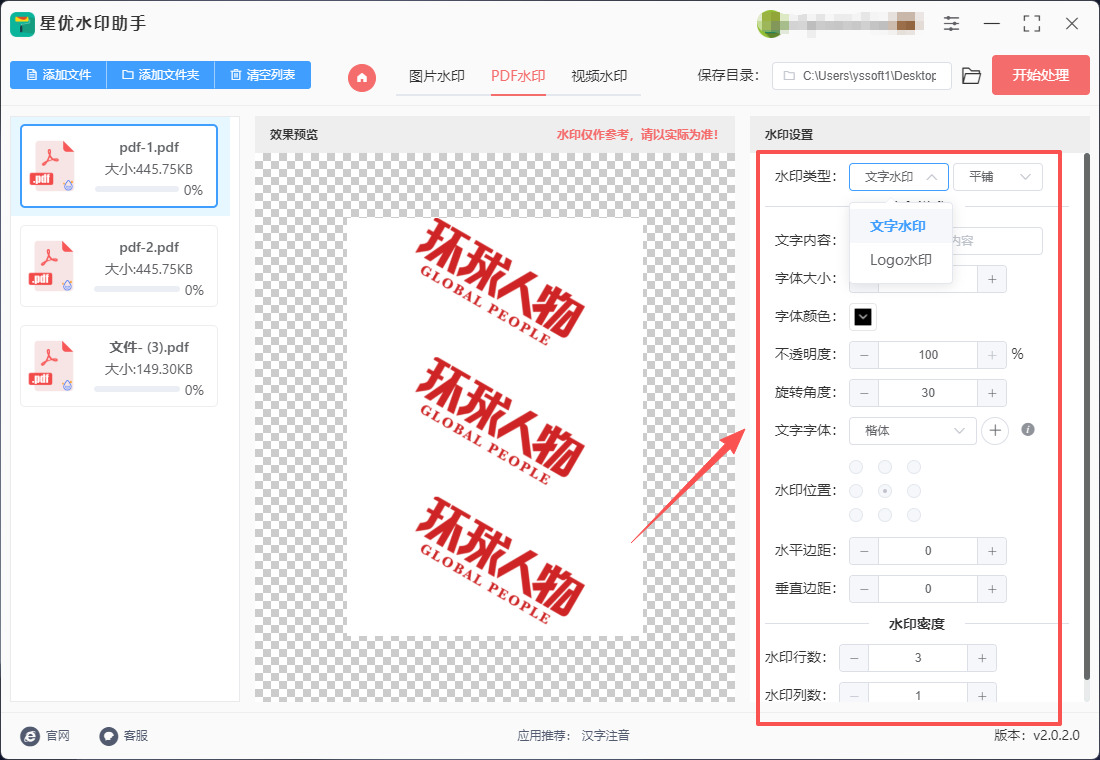Screen dimensions: 1100x760
Task: Click the app logo in the title bar
Action: click(x=22, y=24)
